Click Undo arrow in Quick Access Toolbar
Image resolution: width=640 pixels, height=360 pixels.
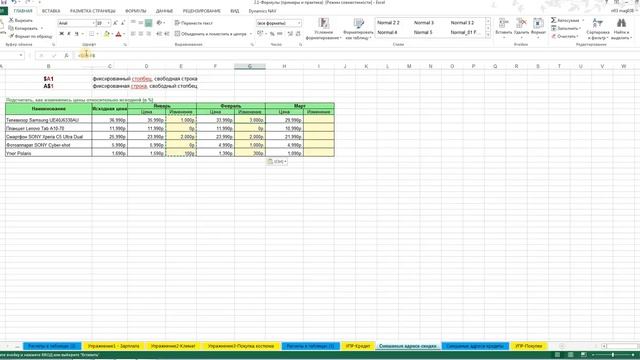(13, 2)
